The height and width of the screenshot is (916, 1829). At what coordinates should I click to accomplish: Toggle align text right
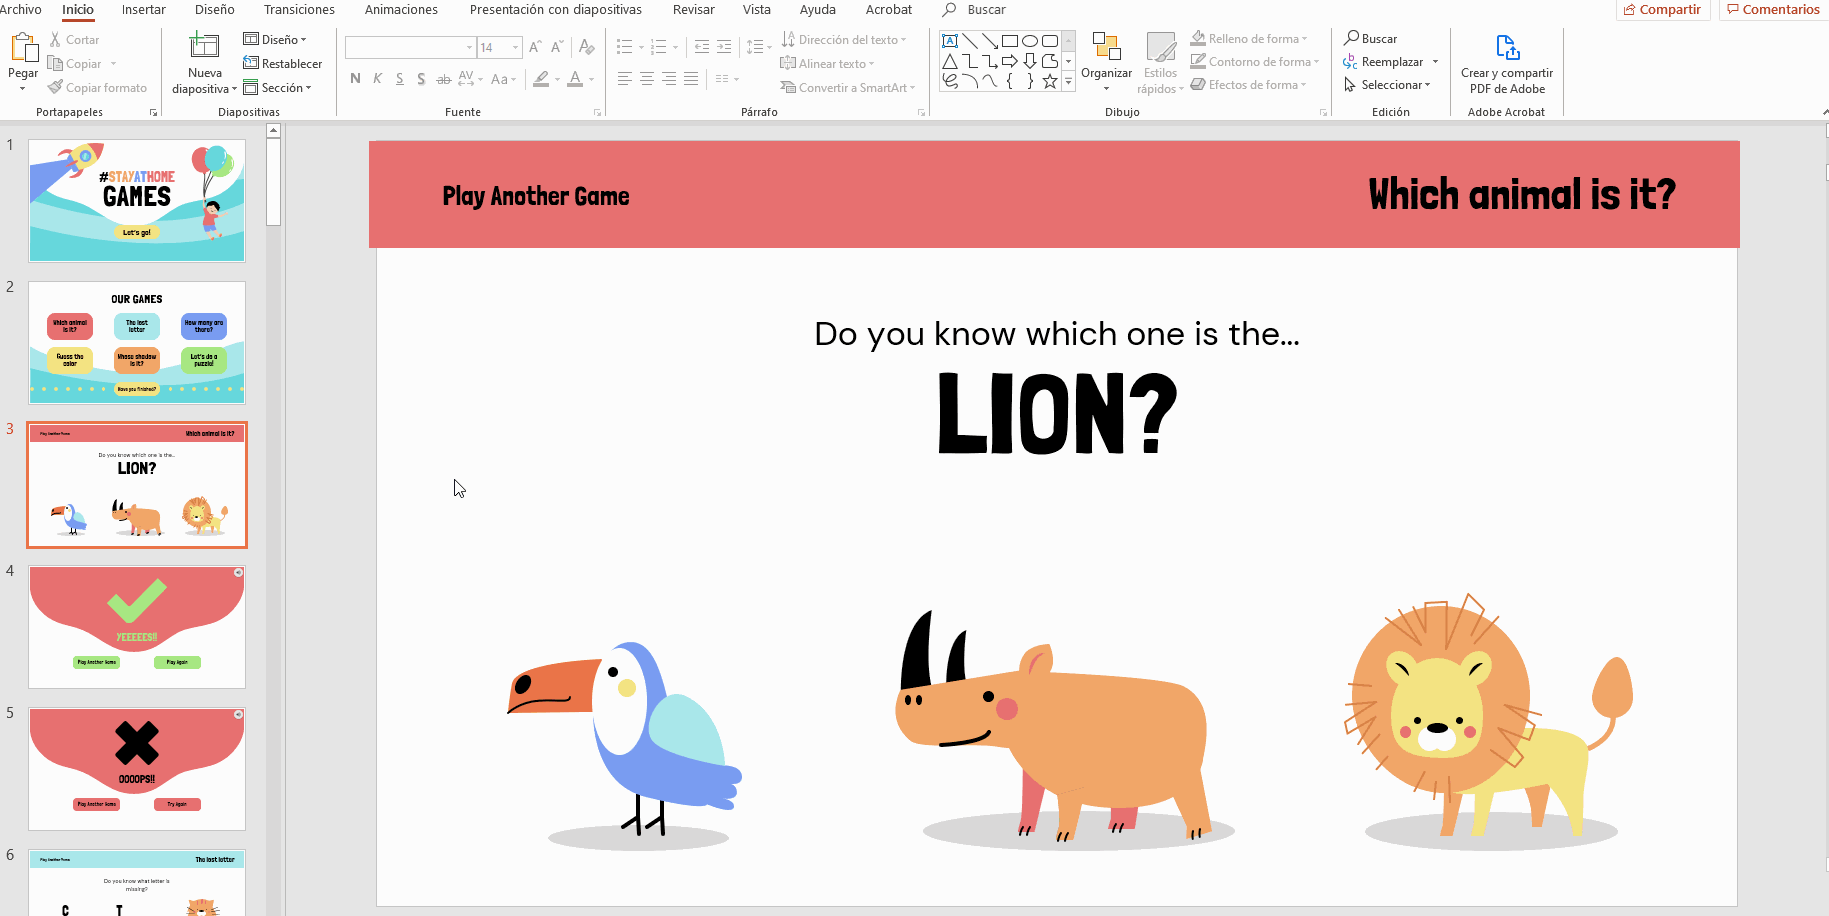(669, 79)
